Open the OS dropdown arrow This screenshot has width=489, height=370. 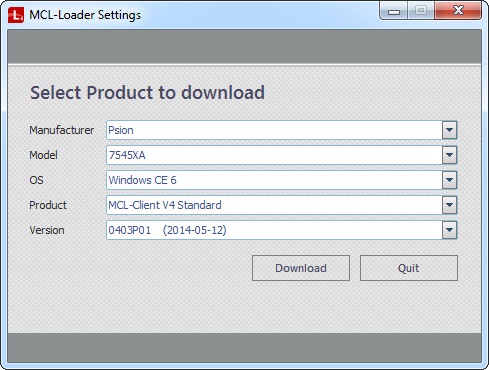point(449,180)
